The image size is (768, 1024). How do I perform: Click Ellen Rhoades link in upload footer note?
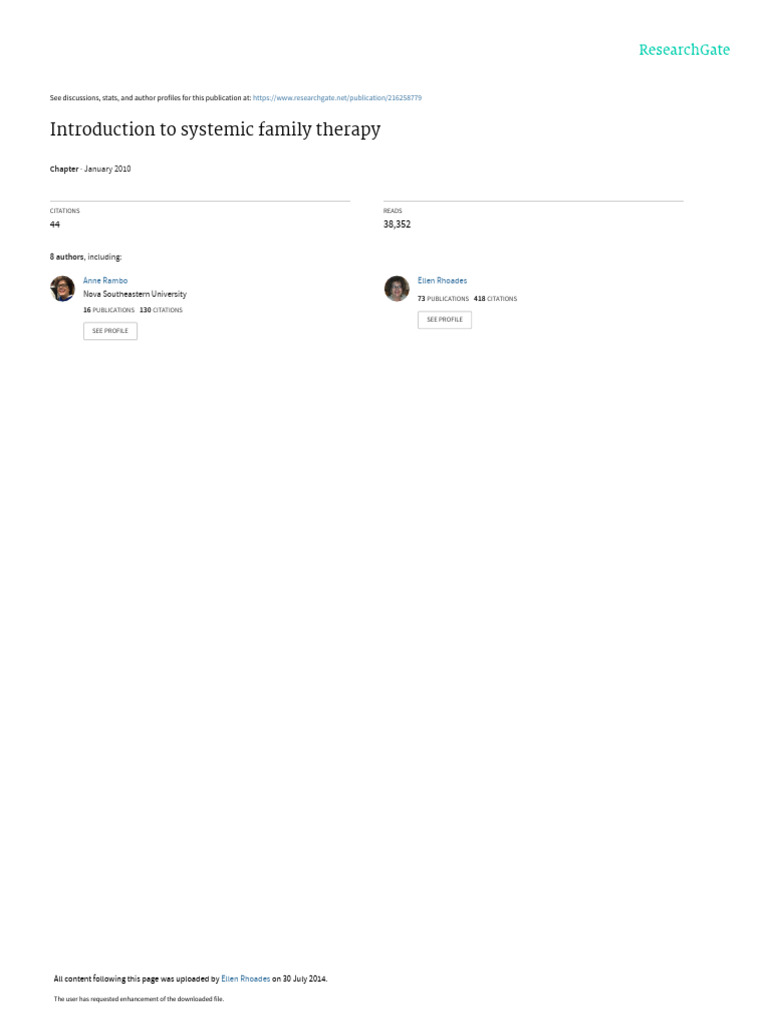click(246, 979)
